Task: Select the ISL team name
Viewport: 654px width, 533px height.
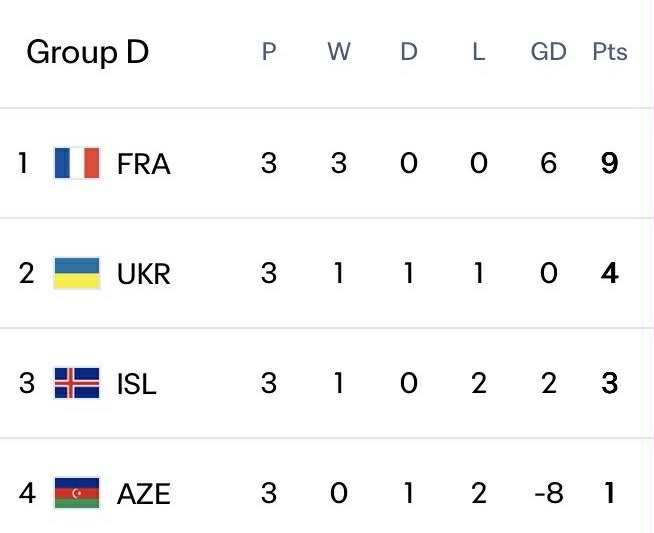Action: (x=137, y=384)
